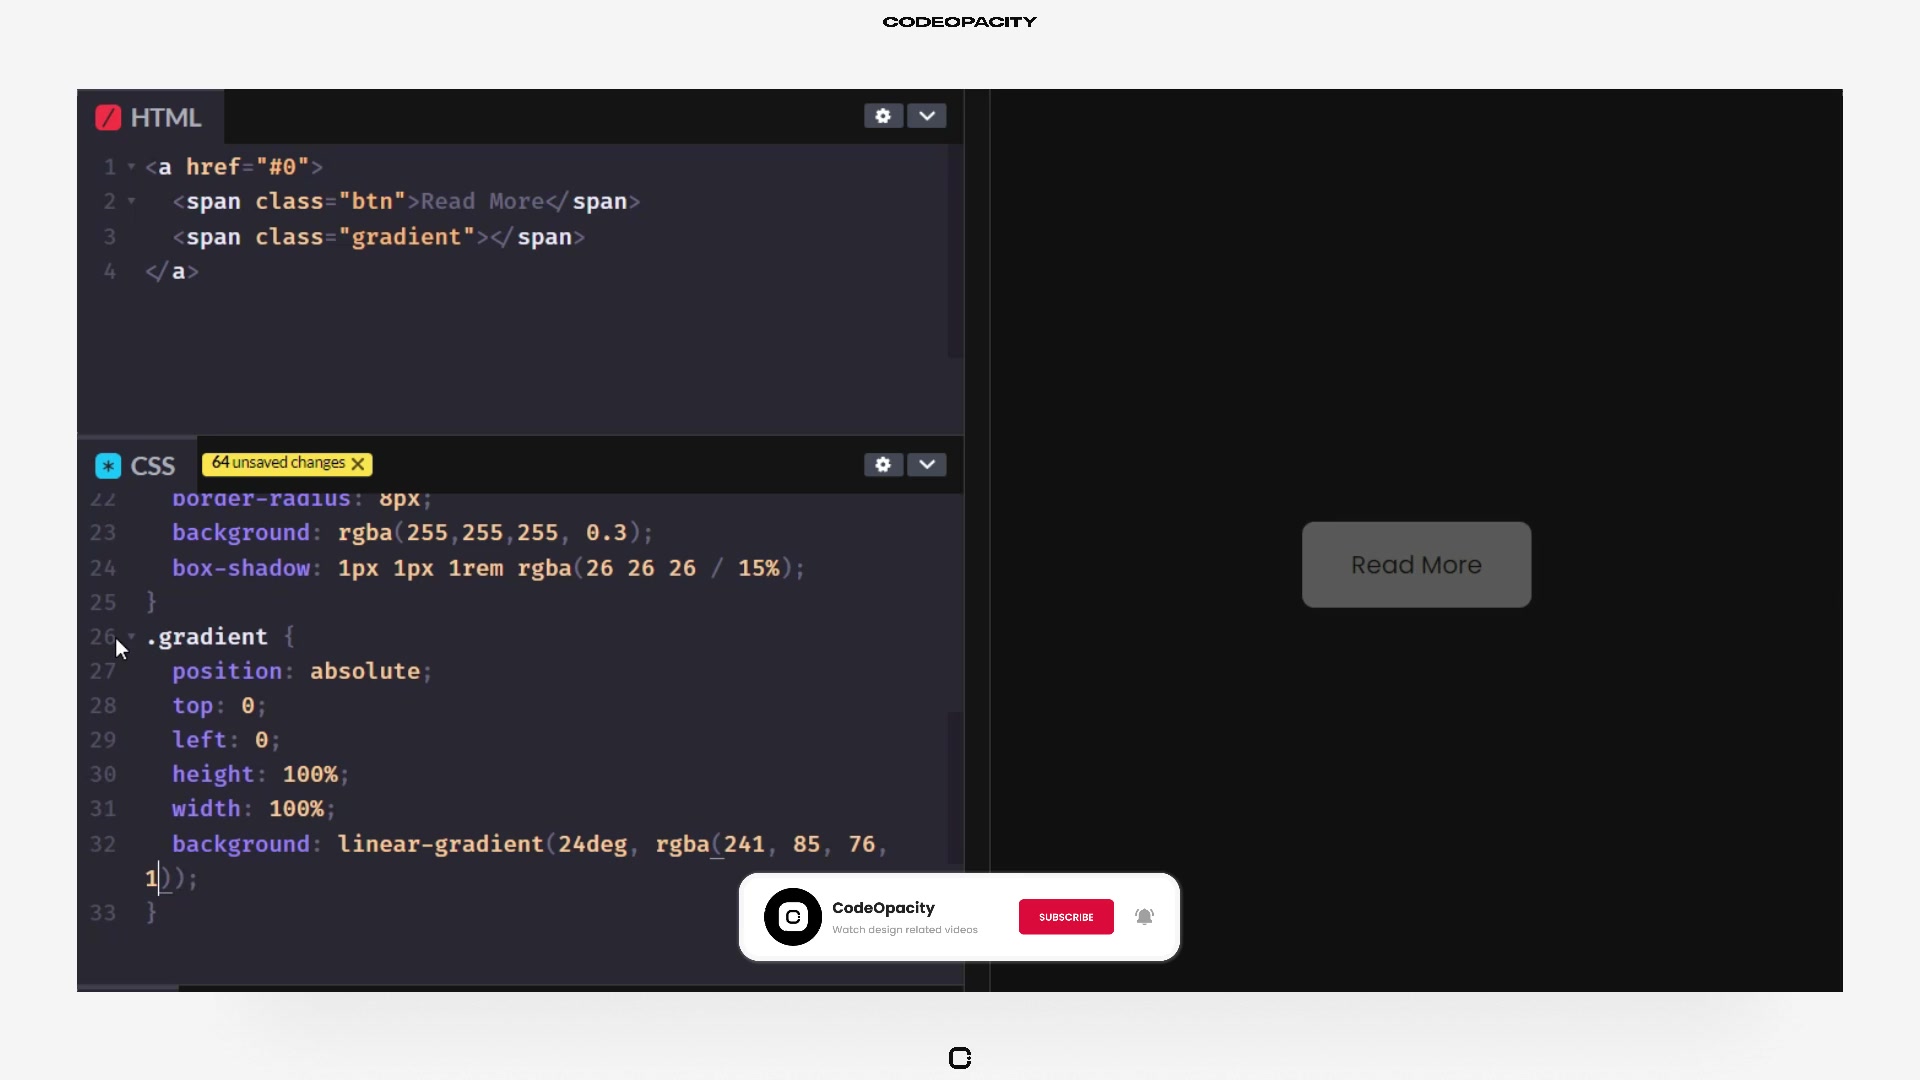Collapse fold arrow on HTML line 2
The width and height of the screenshot is (1920, 1080).
pyautogui.click(x=131, y=201)
